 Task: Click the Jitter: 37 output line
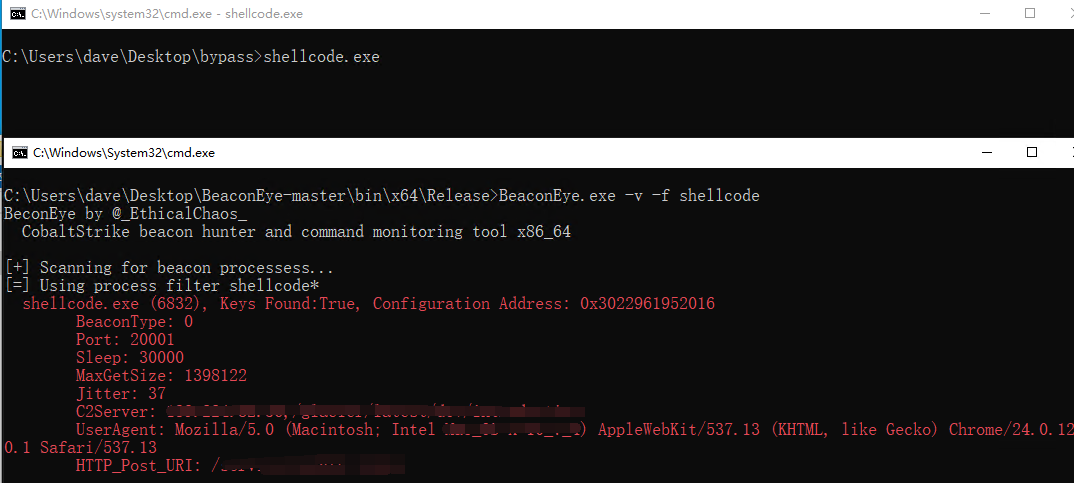tap(121, 394)
